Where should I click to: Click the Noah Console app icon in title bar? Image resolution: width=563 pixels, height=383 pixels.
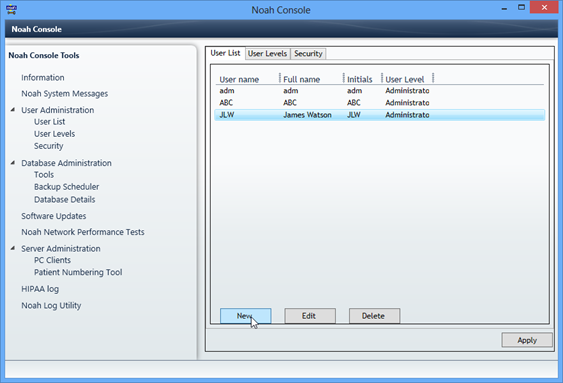(11, 9)
